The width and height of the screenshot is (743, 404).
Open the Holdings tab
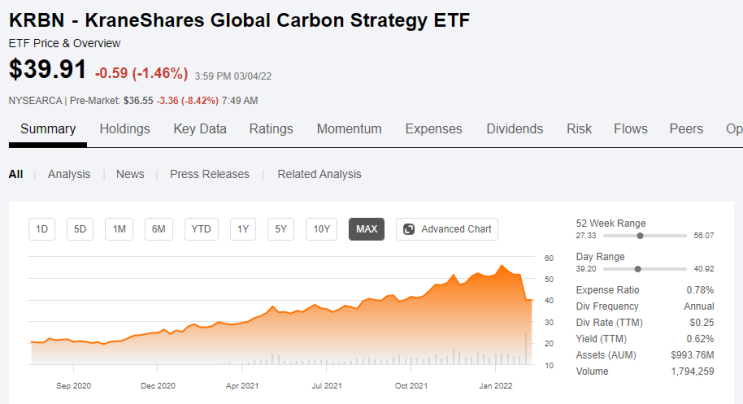pyautogui.click(x=125, y=129)
